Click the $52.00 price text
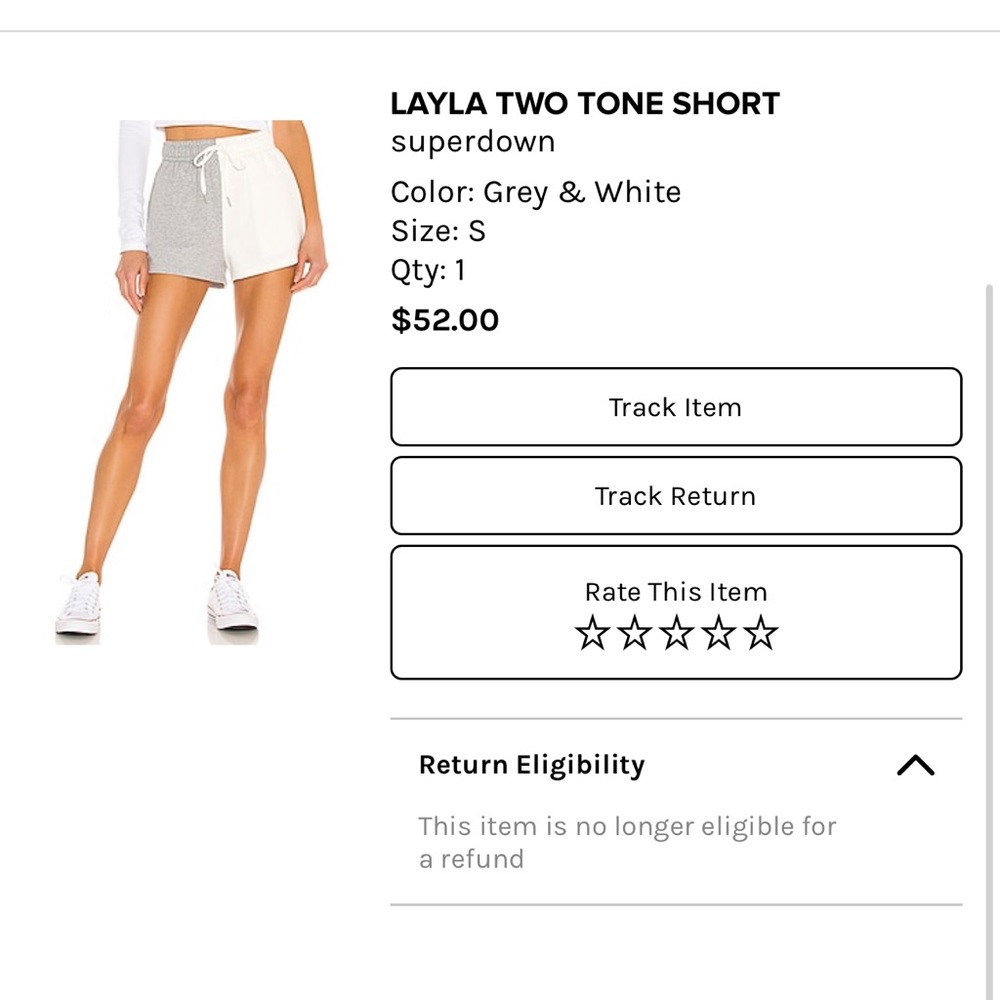This screenshot has height=1000, width=1000. (x=444, y=319)
